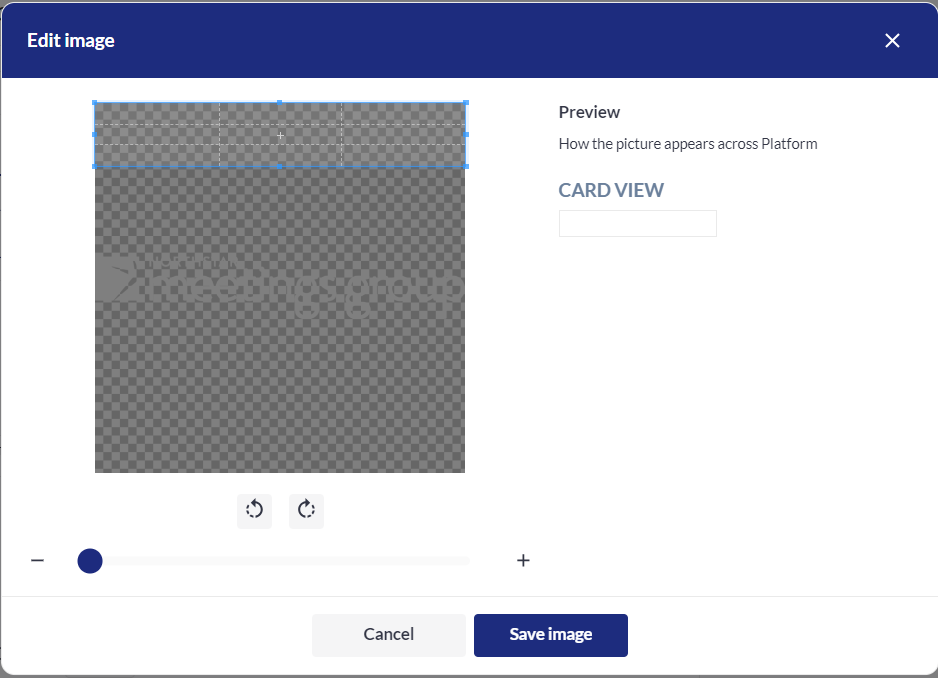Click the crop box top-right corner handle
This screenshot has width=938, height=678.
coord(466,102)
